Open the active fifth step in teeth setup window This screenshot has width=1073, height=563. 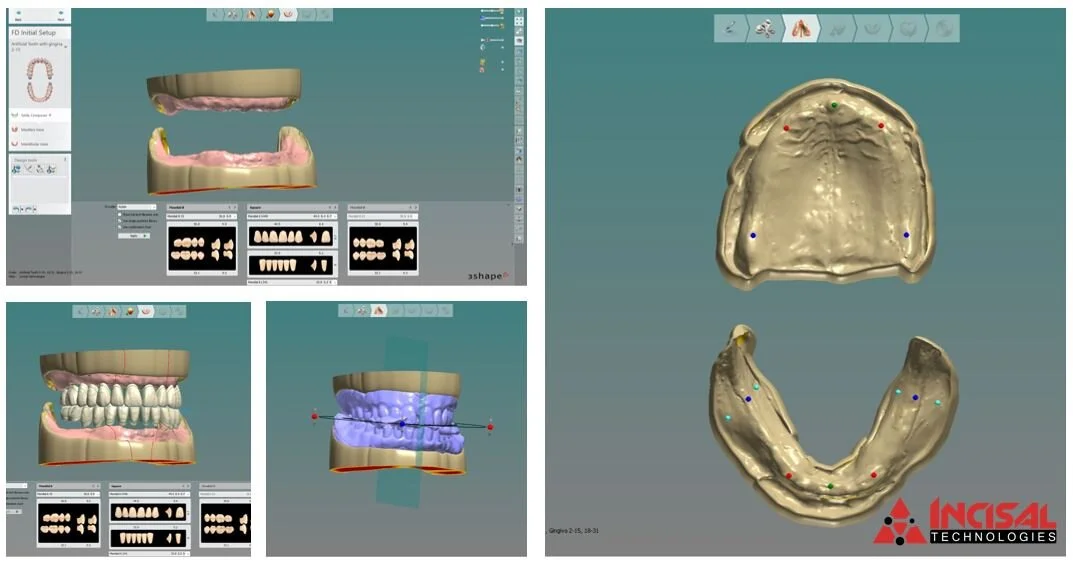[146, 311]
